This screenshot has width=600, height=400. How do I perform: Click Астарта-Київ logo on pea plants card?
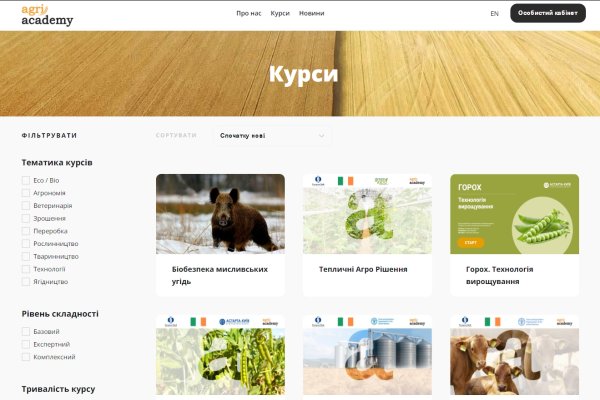click(x=234, y=322)
